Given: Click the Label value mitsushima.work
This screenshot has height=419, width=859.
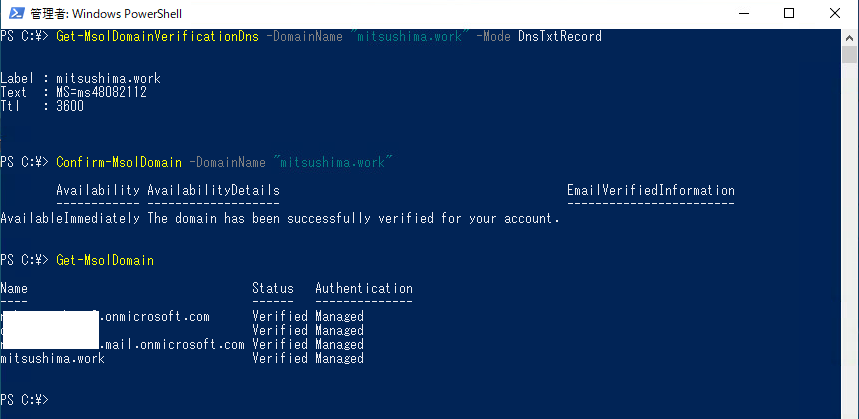Looking at the screenshot, I should (x=108, y=78).
